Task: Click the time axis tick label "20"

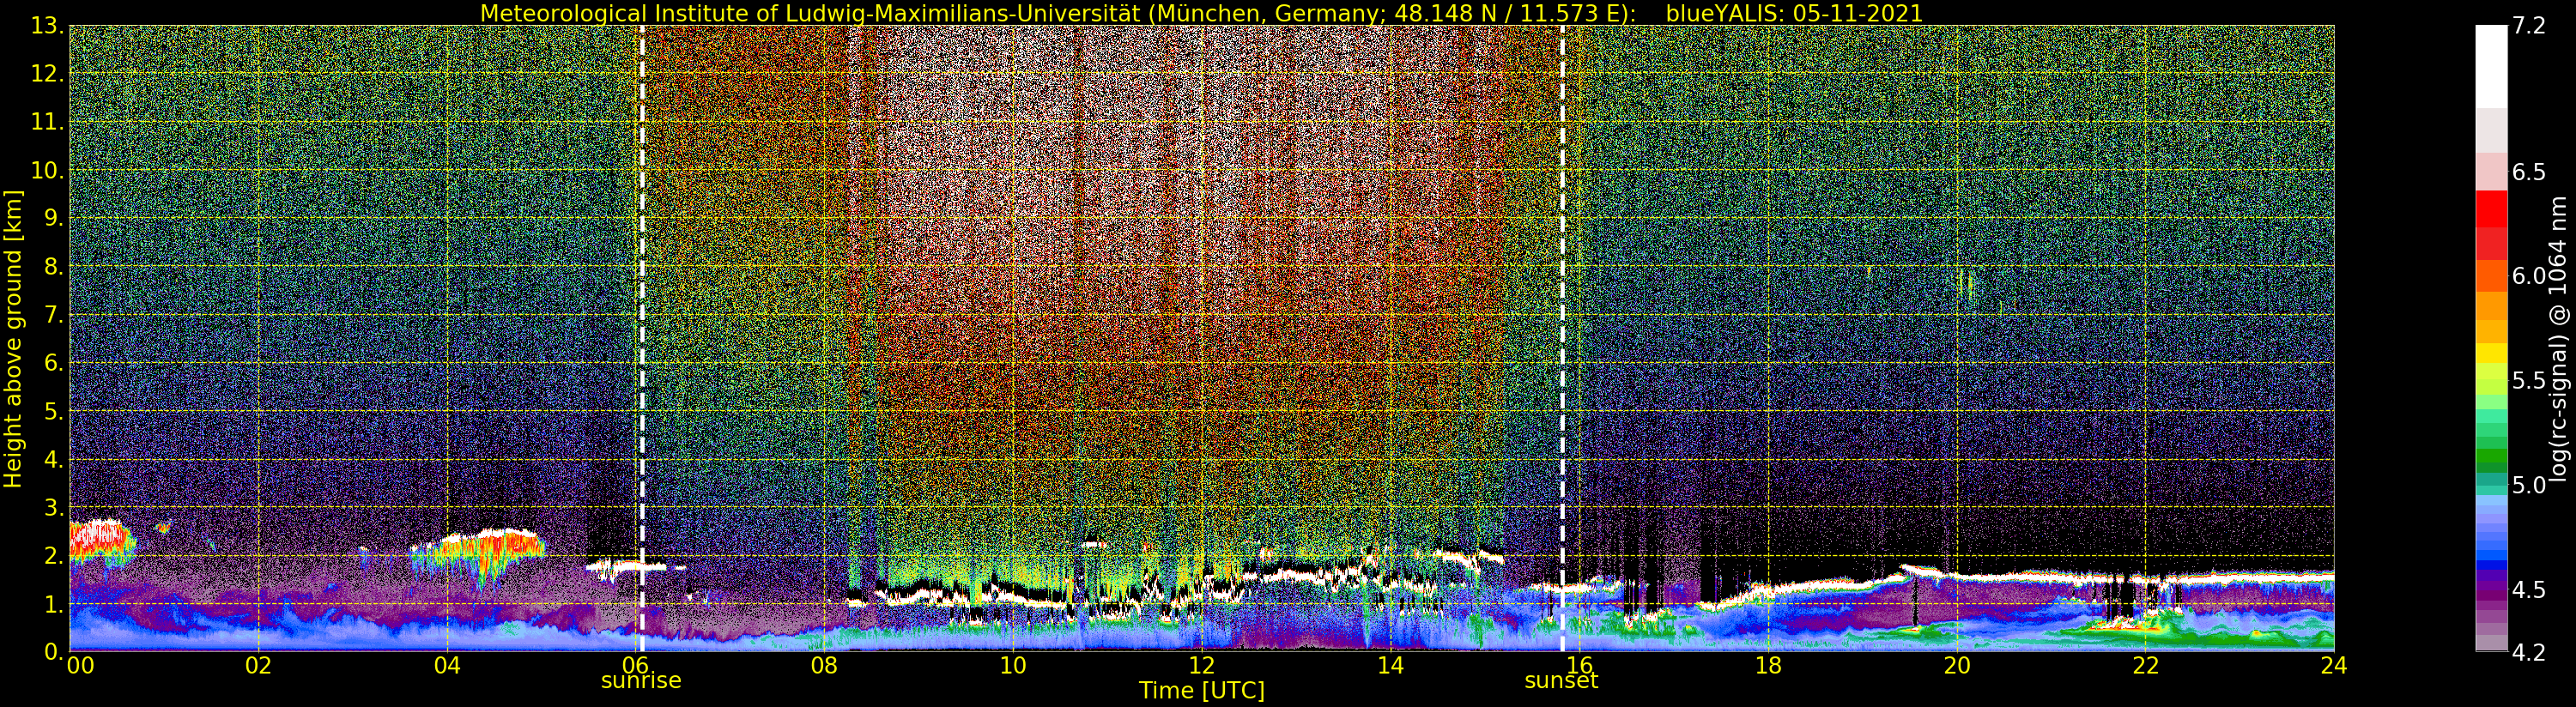Action: (x=1956, y=665)
